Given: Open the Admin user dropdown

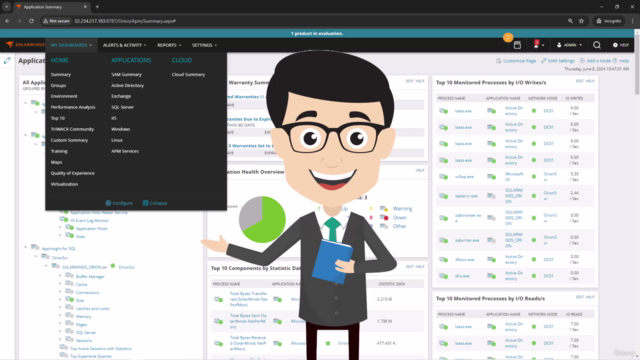Looking at the screenshot, I should click(569, 45).
